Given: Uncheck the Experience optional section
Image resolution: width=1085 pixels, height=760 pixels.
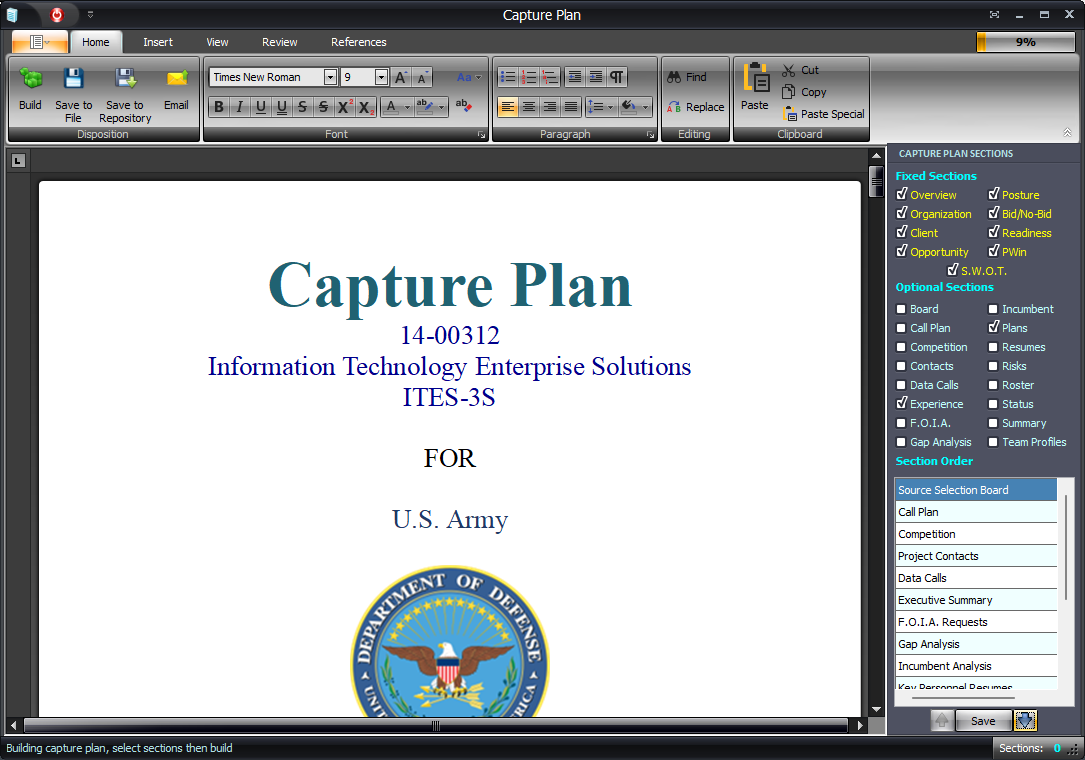Looking at the screenshot, I should (x=901, y=403).
